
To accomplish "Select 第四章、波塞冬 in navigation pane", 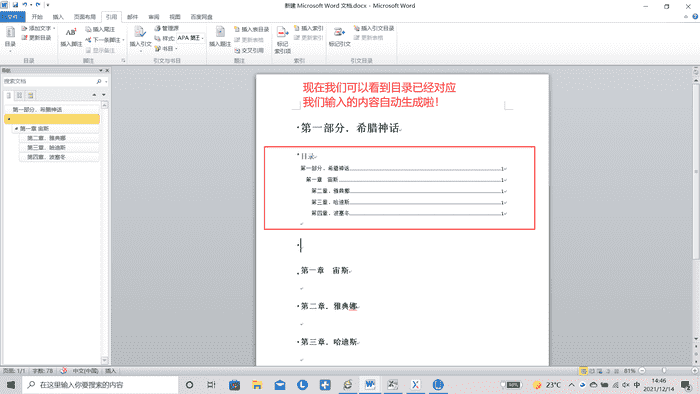I will pos(59,157).
